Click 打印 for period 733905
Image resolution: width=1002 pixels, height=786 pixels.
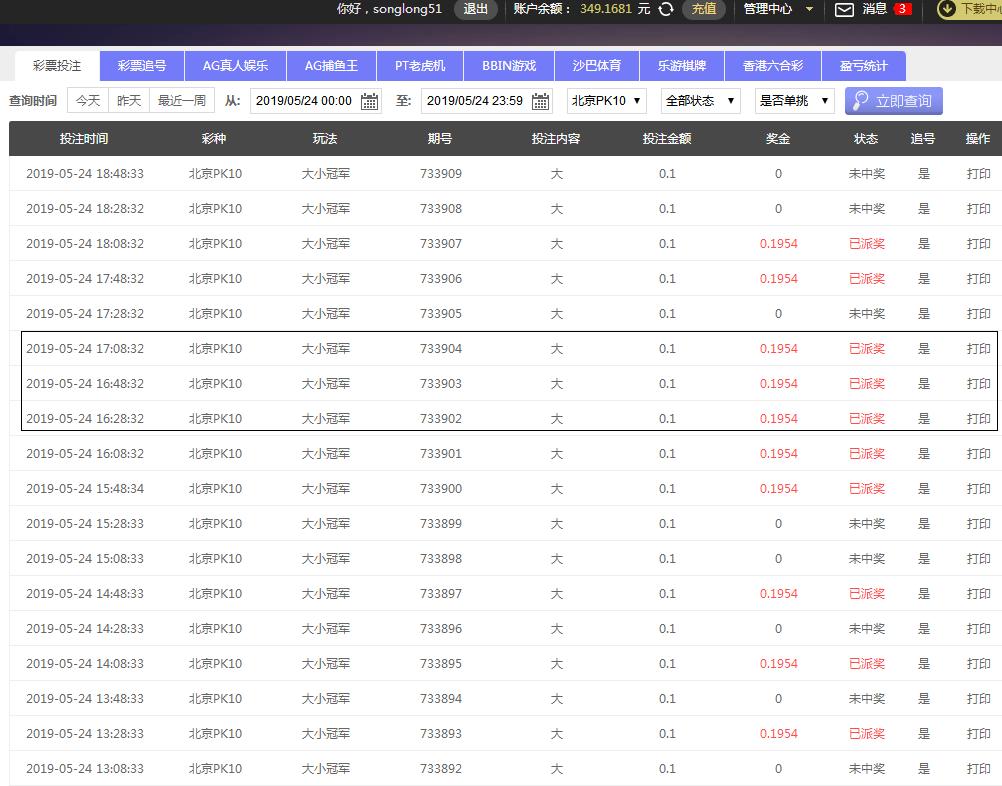click(978, 314)
